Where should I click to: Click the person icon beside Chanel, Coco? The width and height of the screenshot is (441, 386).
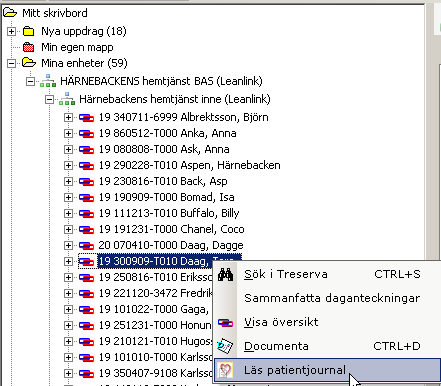[x=86, y=229]
